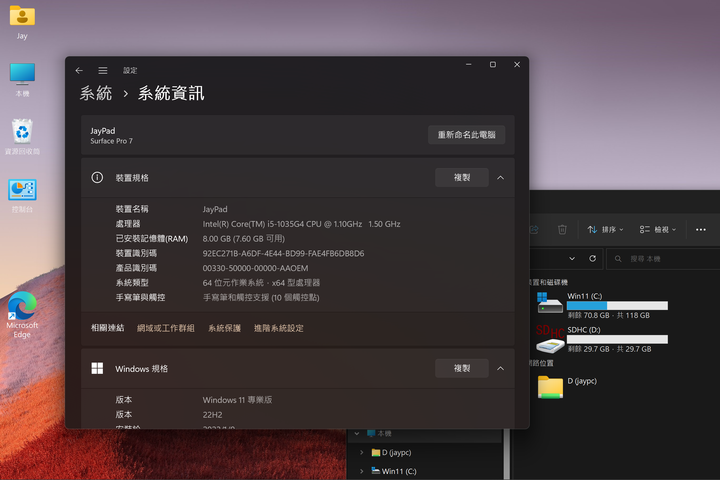Click the processor value Intel(R) Core(TM) i5-1035G4

(x=302, y=224)
